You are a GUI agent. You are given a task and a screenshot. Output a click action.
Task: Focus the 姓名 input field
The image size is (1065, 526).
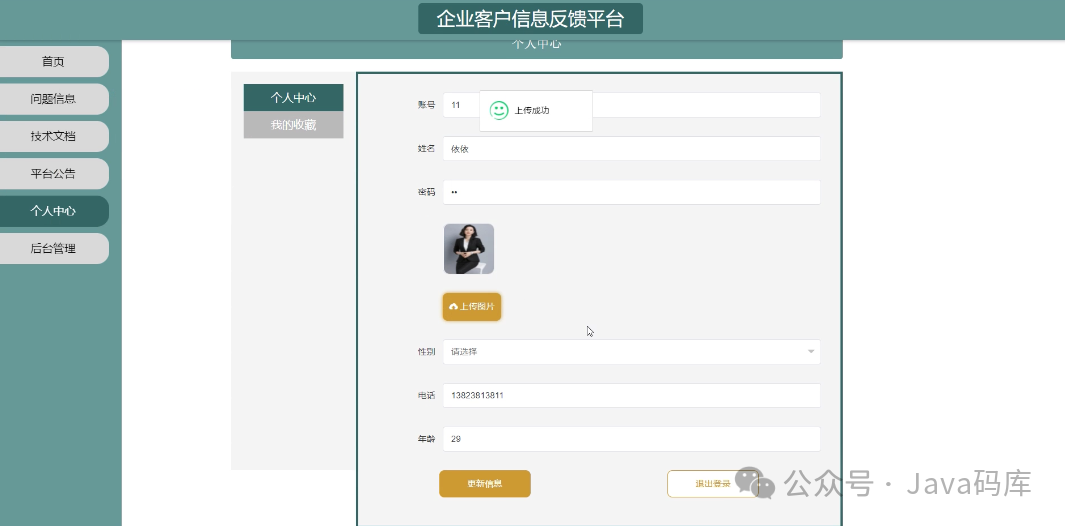coord(631,149)
